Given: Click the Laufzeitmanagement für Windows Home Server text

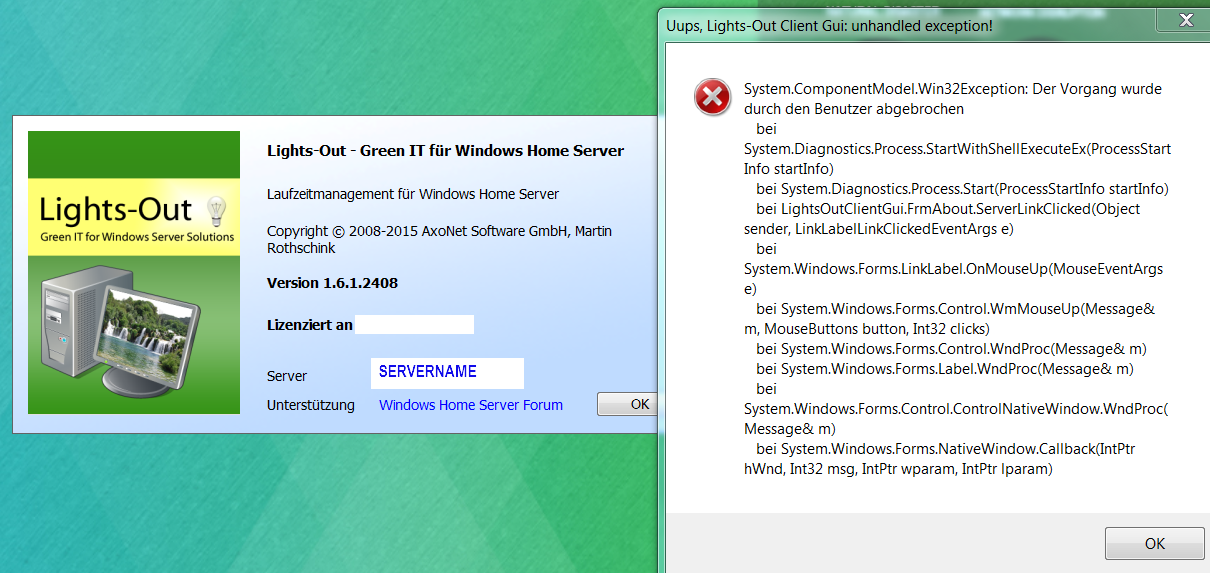Looking at the screenshot, I should pyautogui.click(x=413, y=194).
